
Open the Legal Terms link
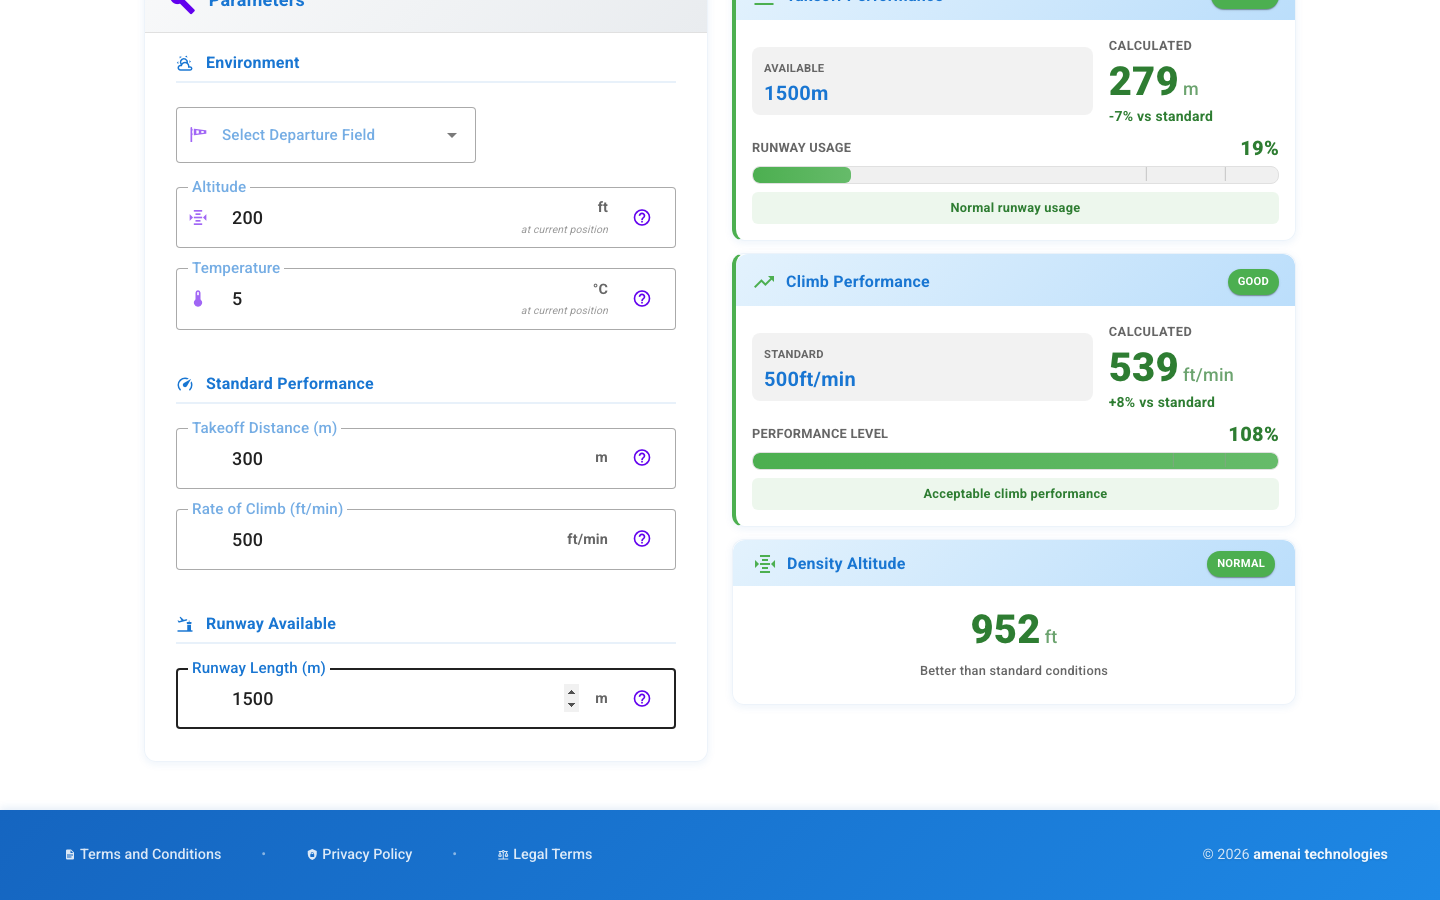point(552,854)
